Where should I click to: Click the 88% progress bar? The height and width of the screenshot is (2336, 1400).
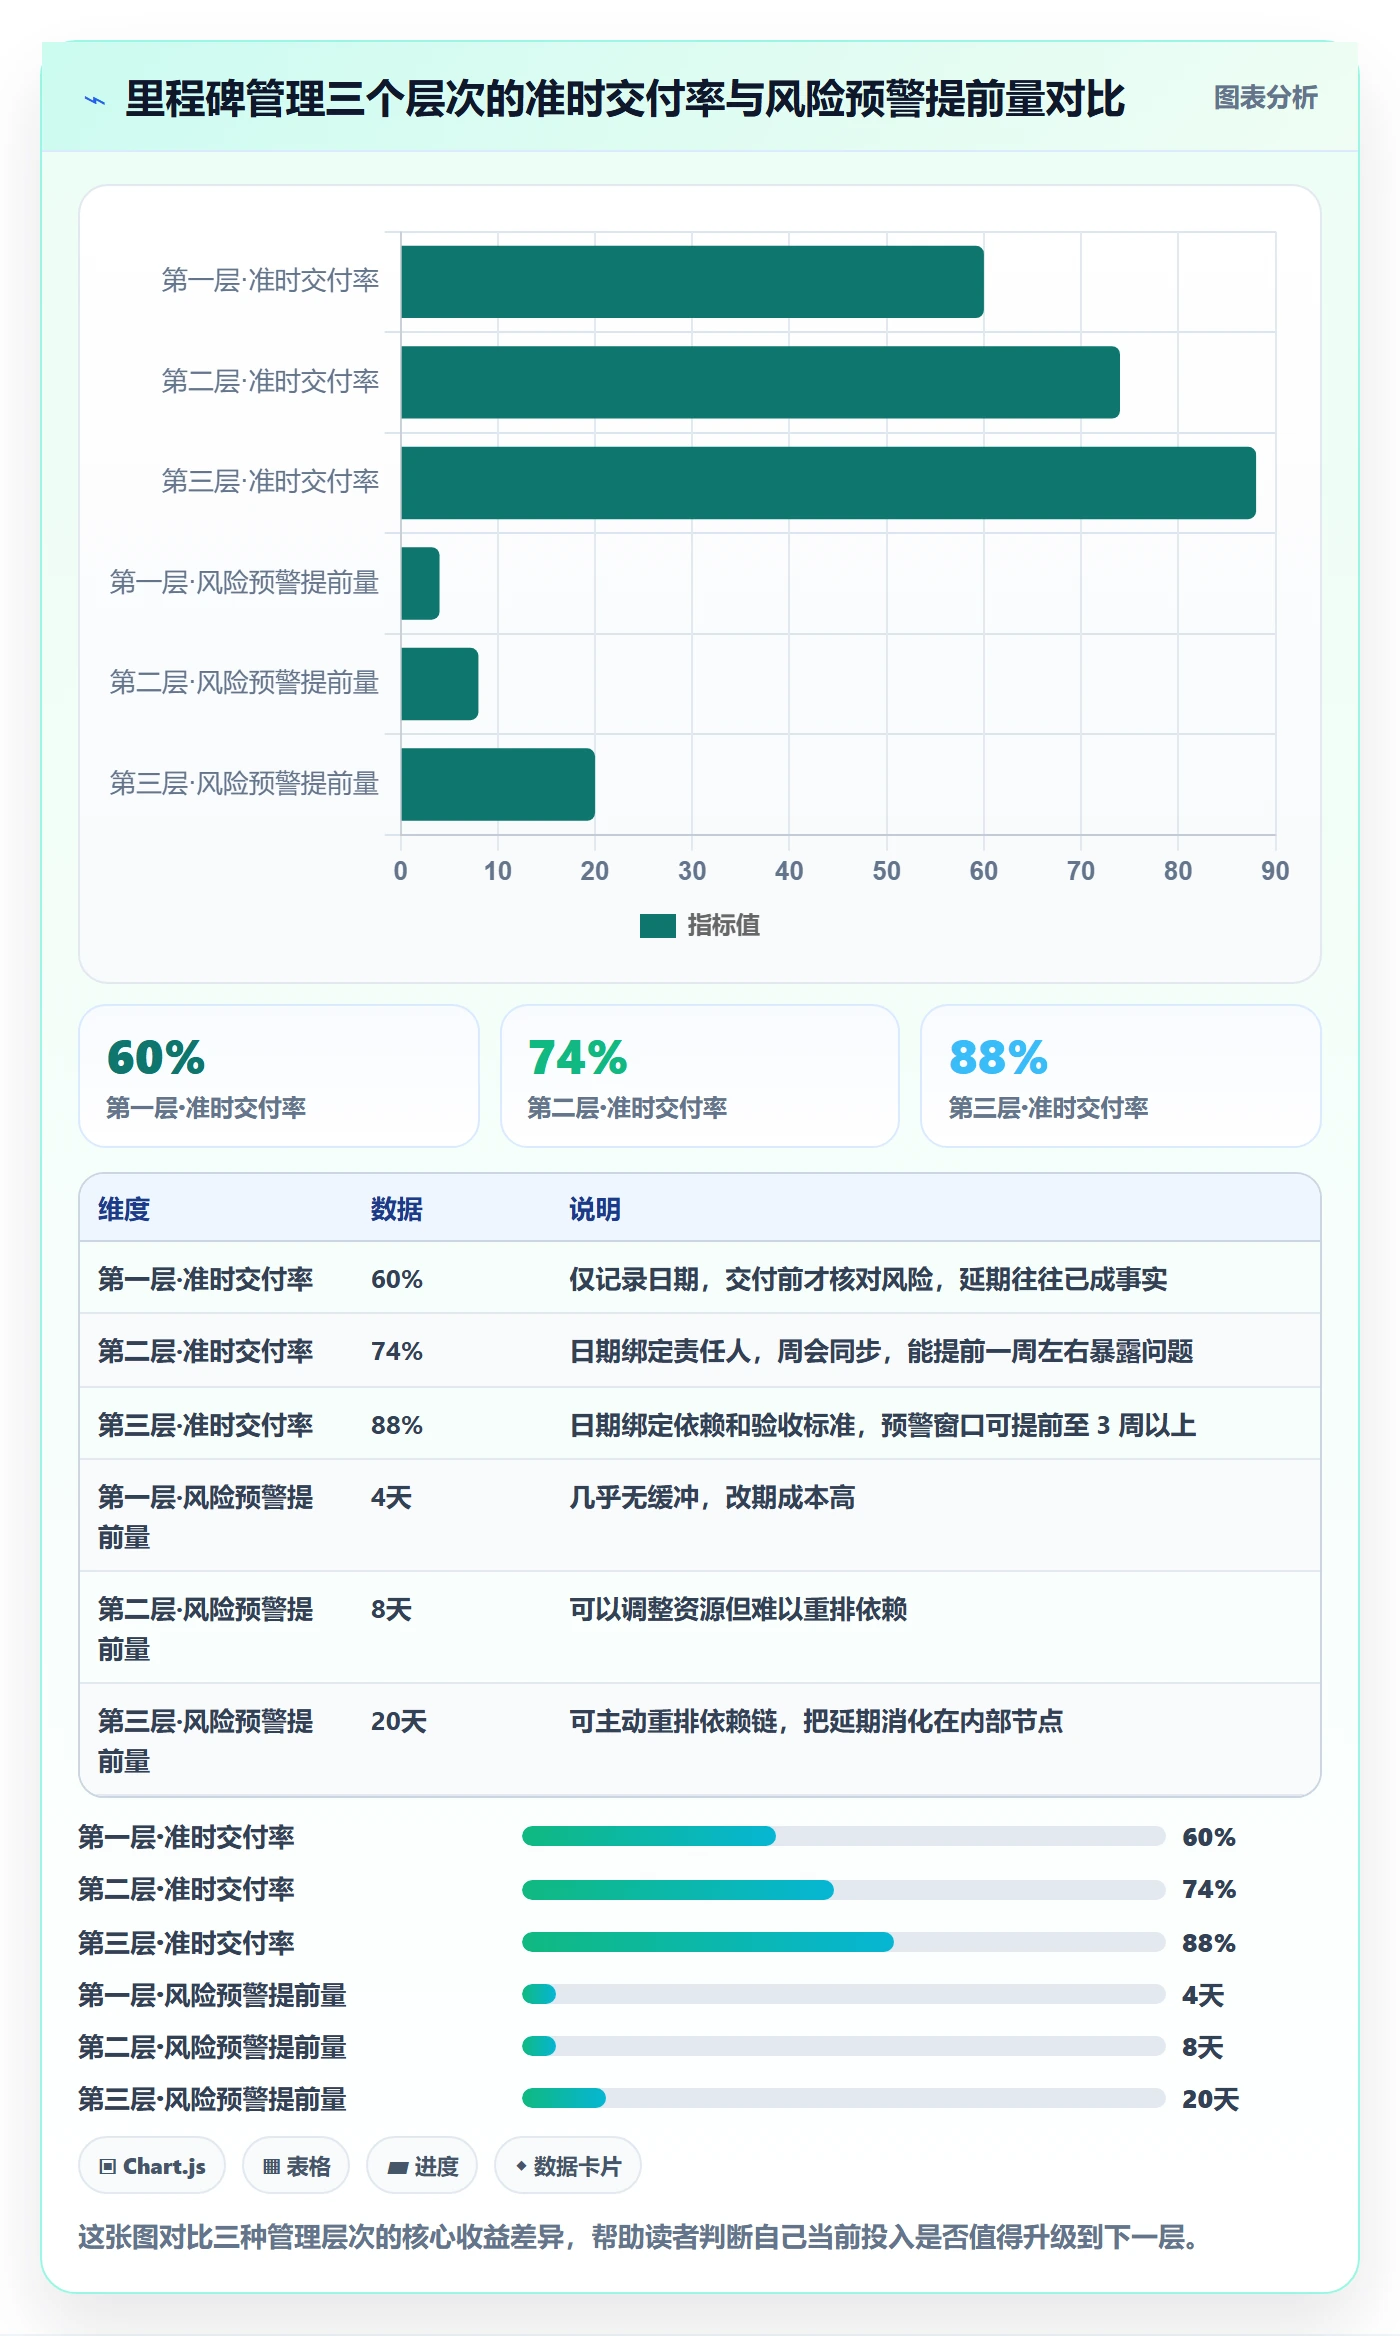point(844,1942)
